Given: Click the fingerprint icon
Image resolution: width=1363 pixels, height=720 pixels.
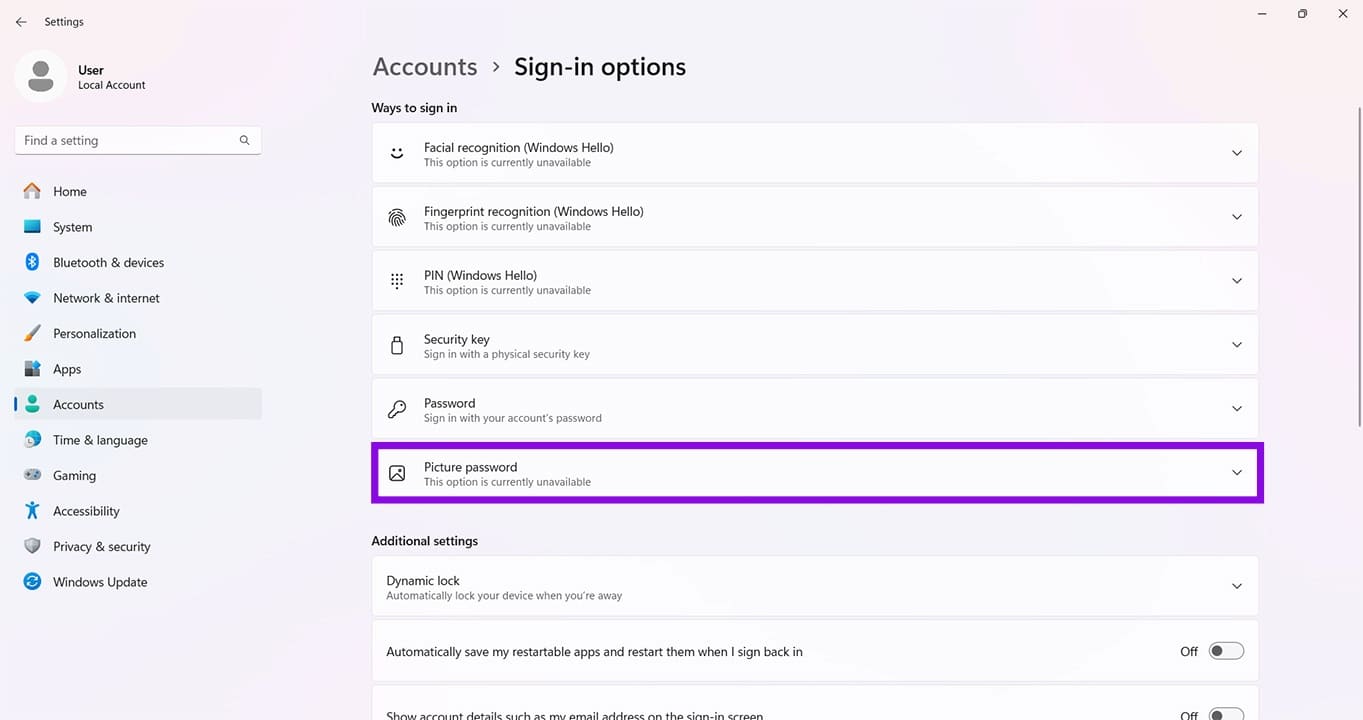Looking at the screenshot, I should (x=397, y=218).
